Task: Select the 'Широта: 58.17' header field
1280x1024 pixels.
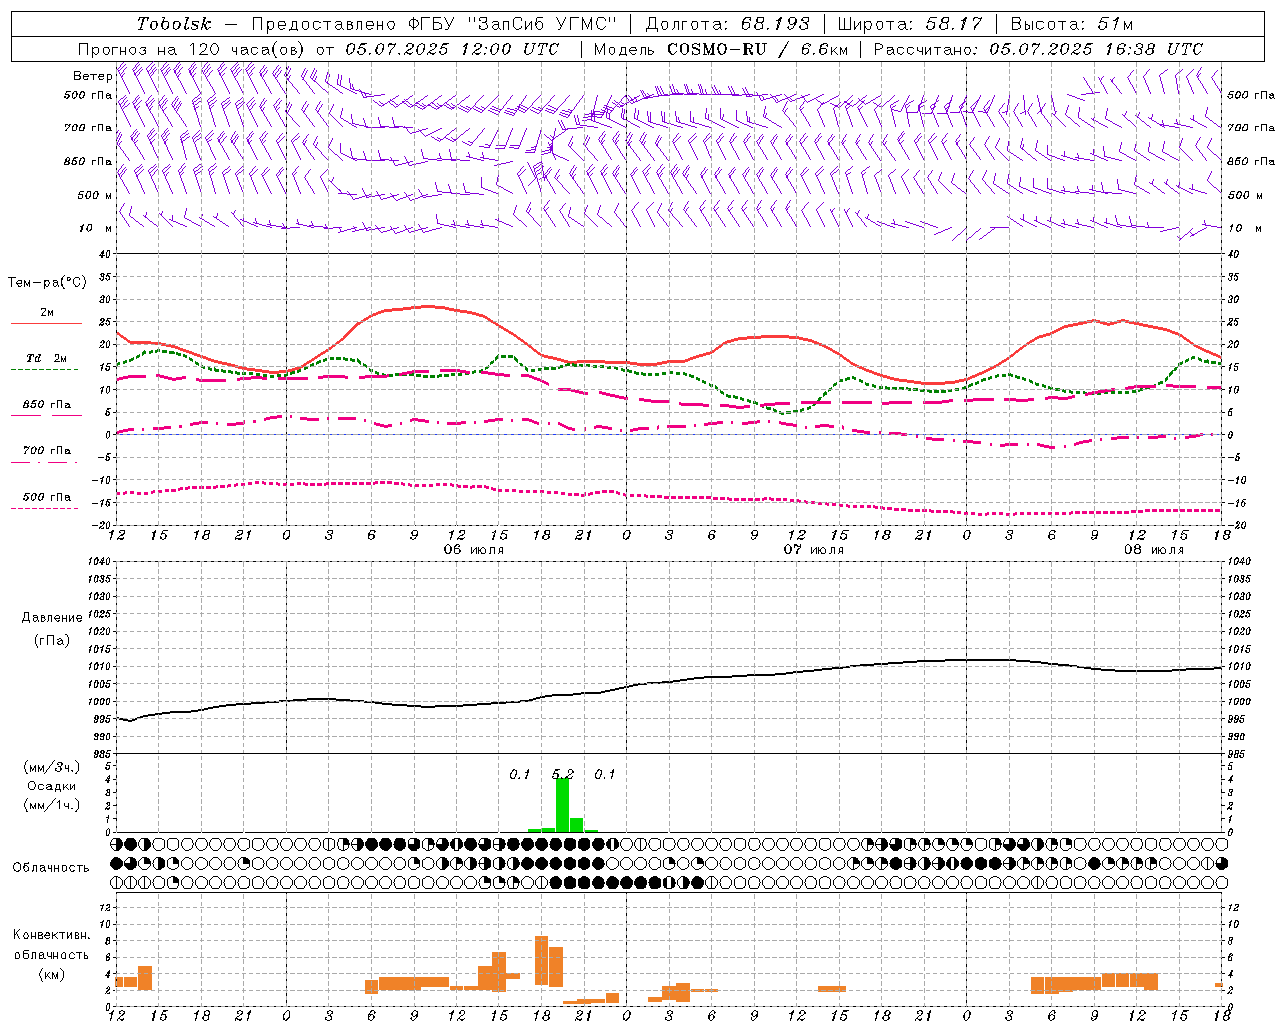Action: coord(910,24)
